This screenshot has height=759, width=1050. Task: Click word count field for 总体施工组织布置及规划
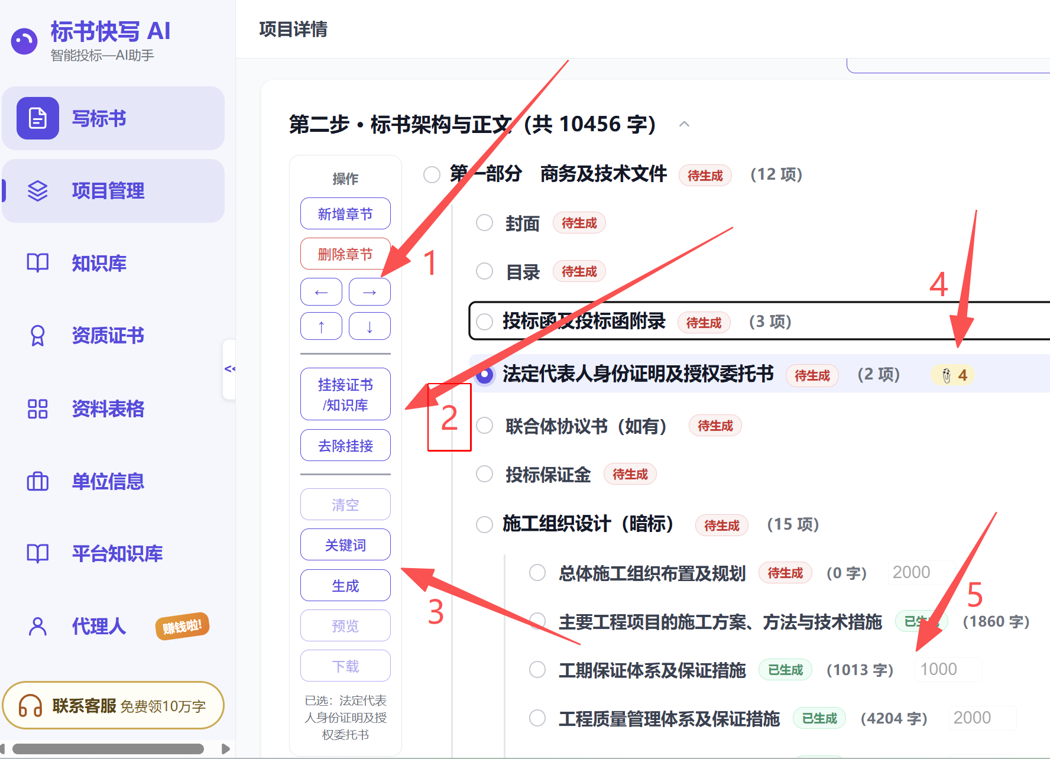(x=921, y=573)
